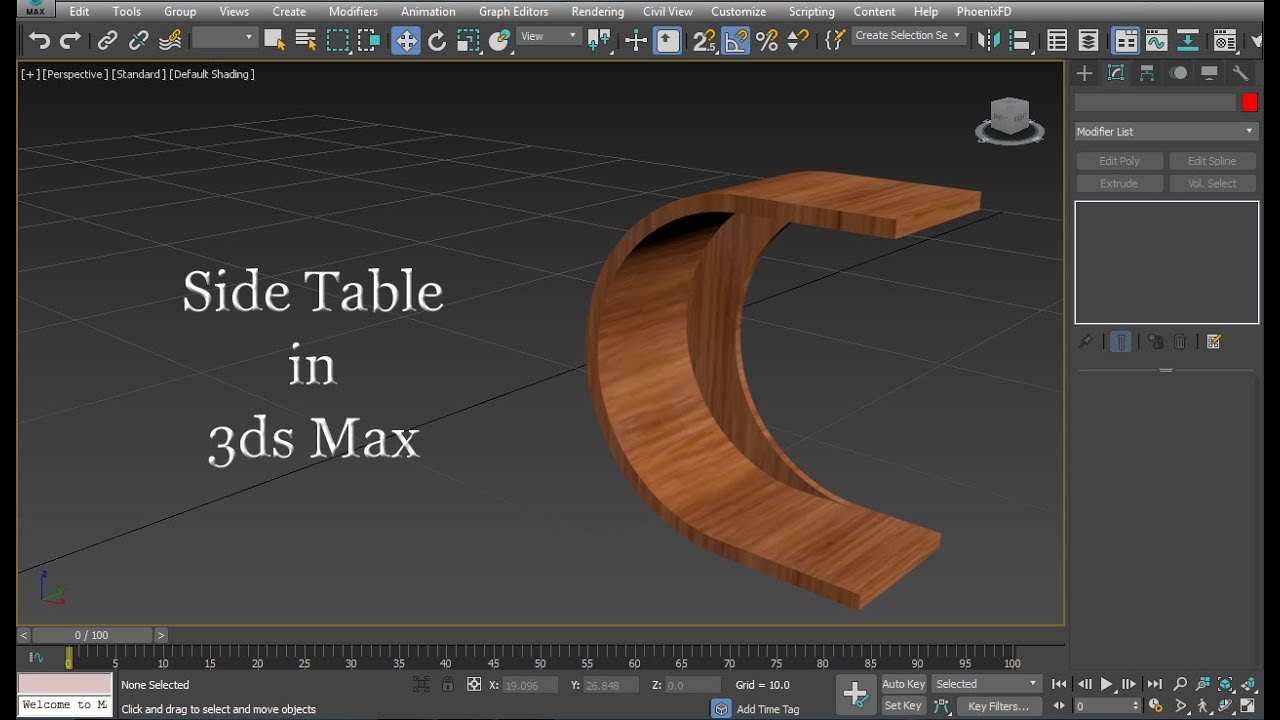The width and height of the screenshot is (1280, 720).
Task: Enable Percent Snap toggle
Action: point(766,40)
